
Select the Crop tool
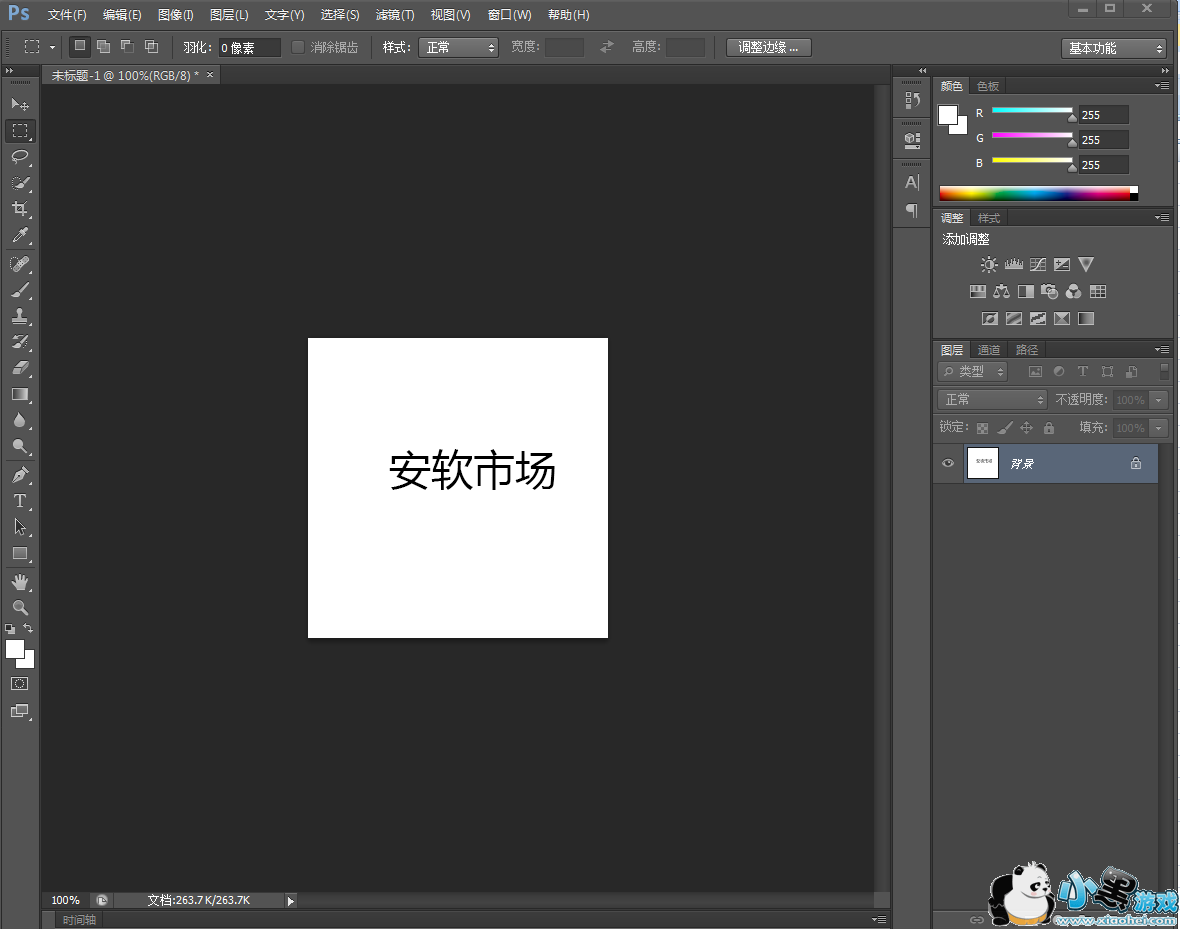20,209
